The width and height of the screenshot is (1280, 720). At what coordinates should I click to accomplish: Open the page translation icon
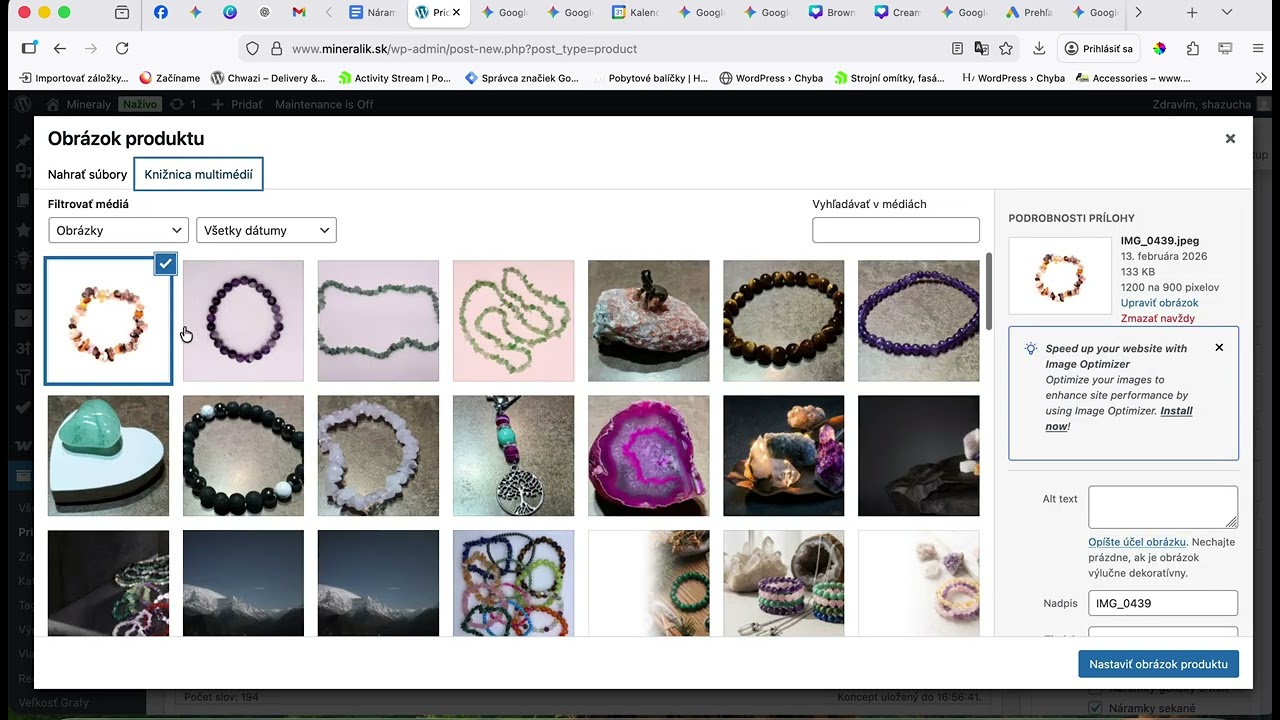[982, 48]
